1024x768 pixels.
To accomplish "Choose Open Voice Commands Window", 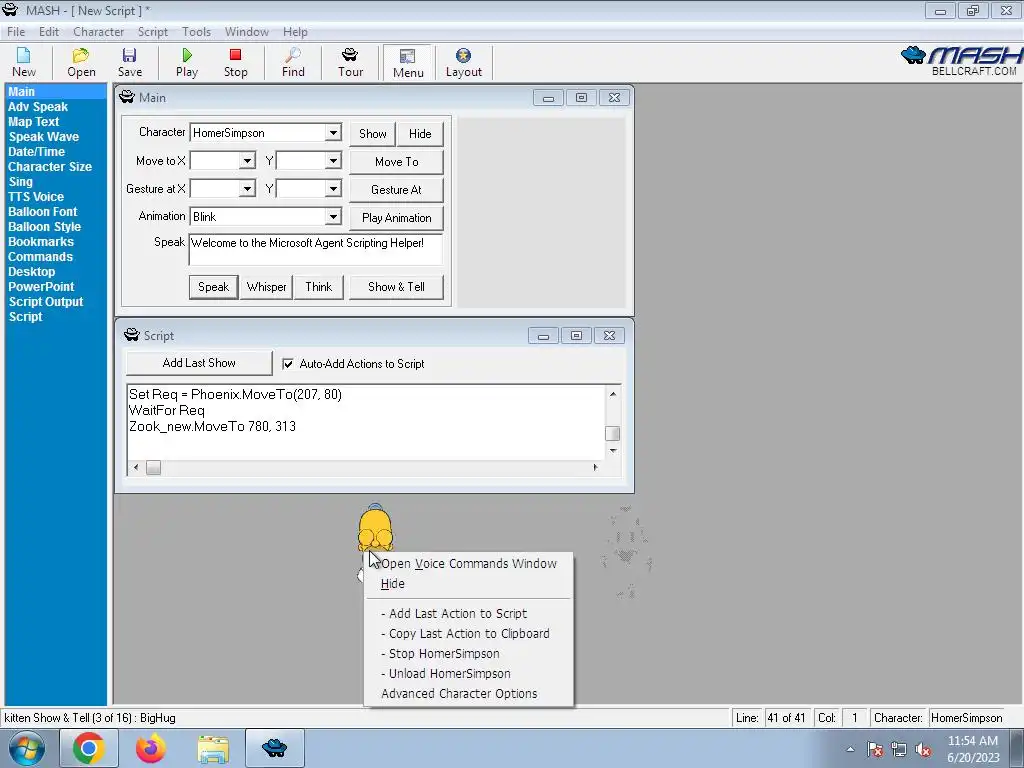I will [x=469, y=564].
